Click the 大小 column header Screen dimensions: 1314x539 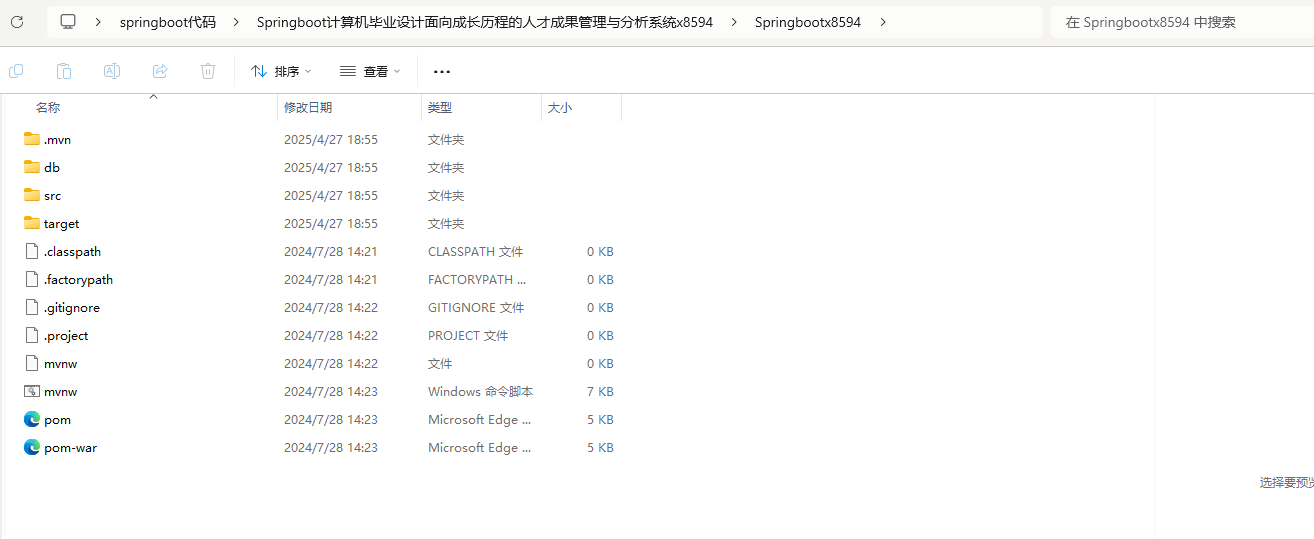(x=560, y=107)
